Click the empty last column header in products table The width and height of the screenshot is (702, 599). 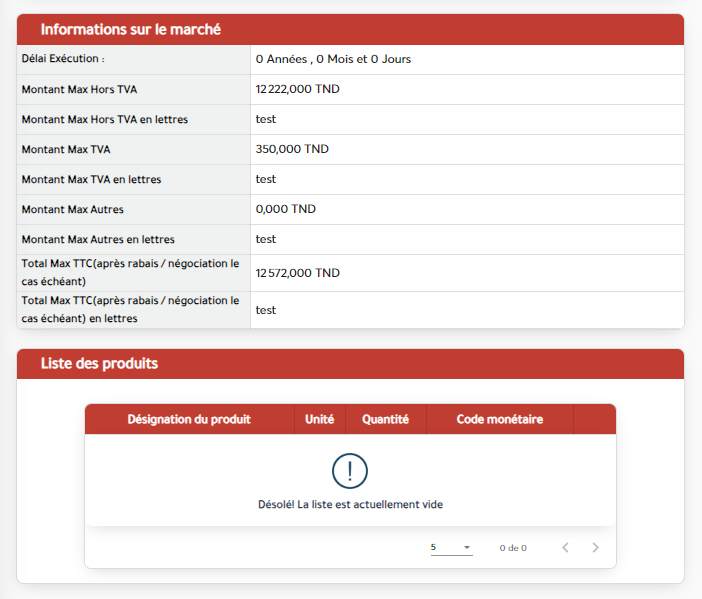594,419
